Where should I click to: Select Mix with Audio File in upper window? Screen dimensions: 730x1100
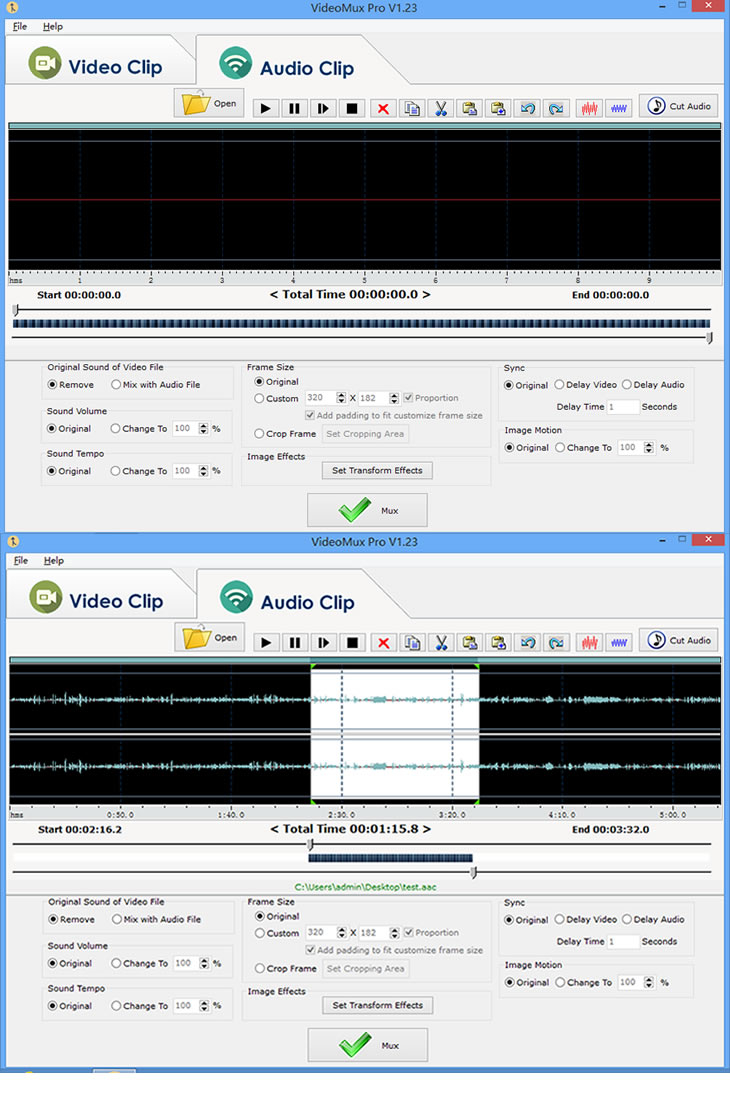[x=156, y=384]
